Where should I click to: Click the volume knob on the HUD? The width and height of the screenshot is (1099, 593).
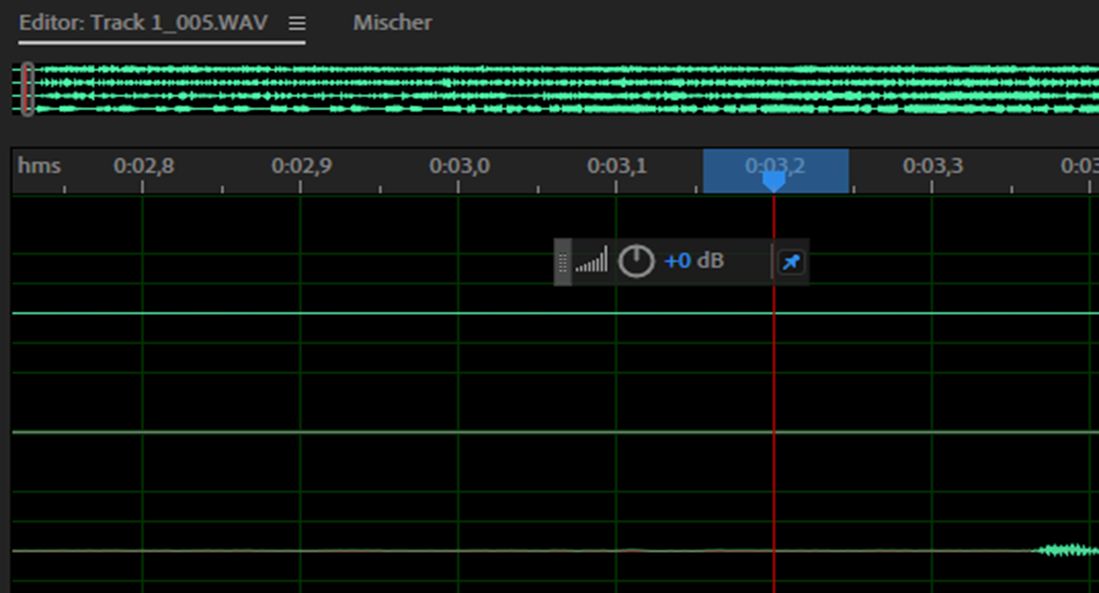(x=636, y=261)
